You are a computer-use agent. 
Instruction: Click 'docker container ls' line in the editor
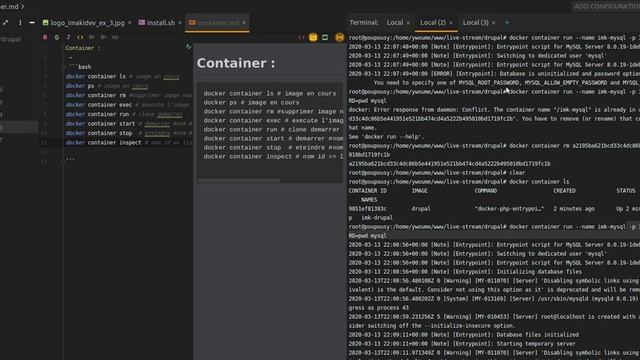tap(122, 76)
